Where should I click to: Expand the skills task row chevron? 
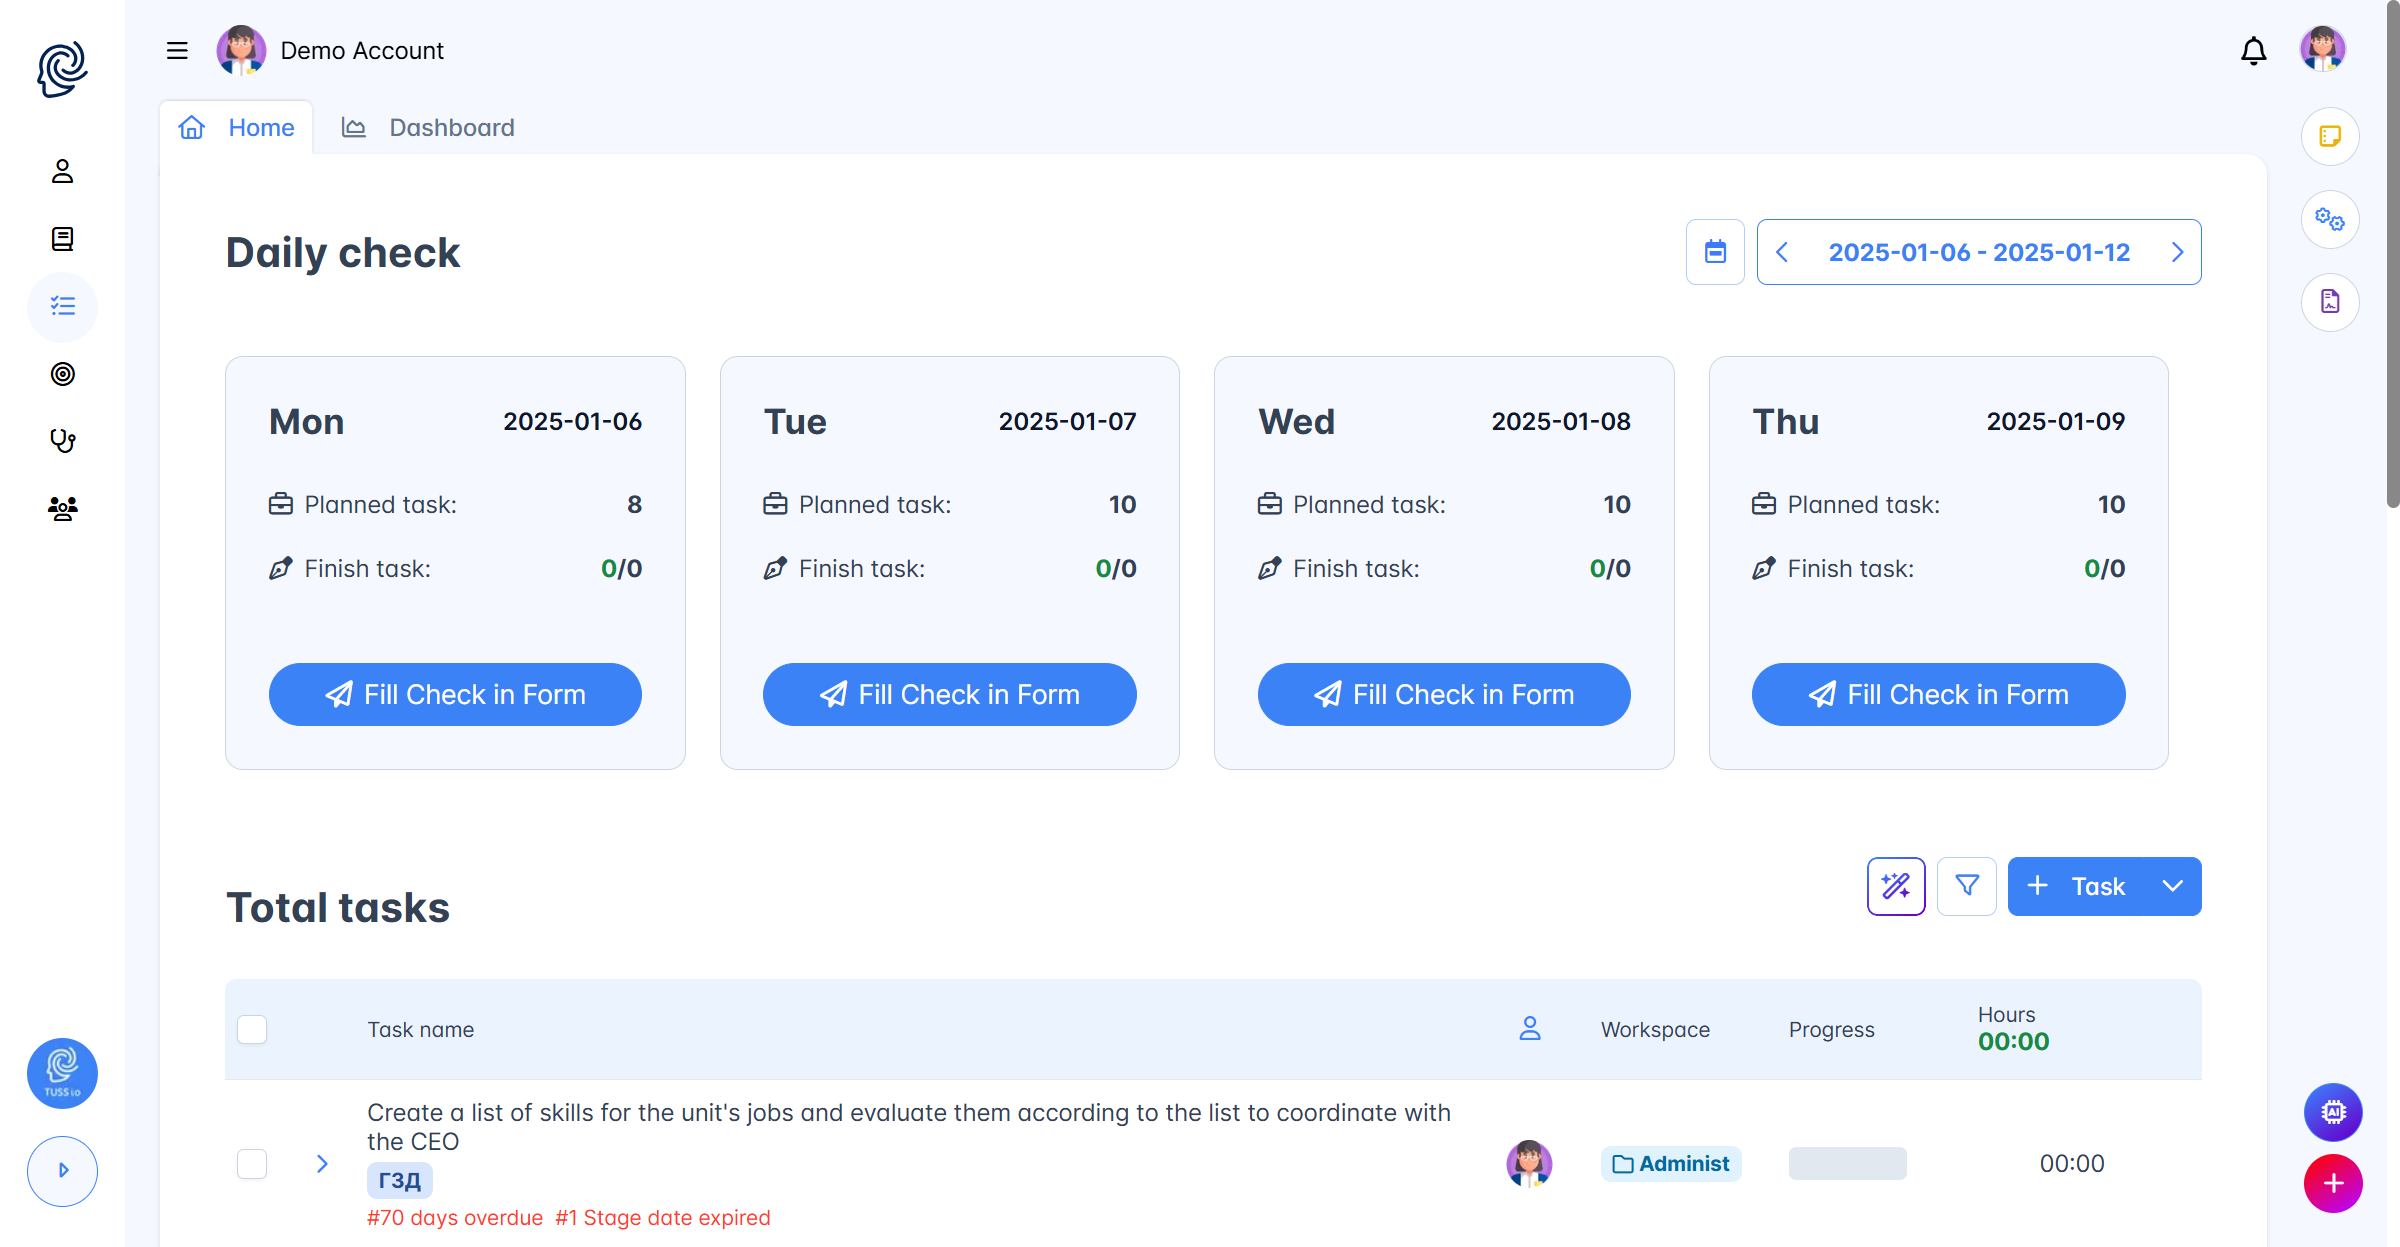pyautogui.click(x=322, y=1164)
